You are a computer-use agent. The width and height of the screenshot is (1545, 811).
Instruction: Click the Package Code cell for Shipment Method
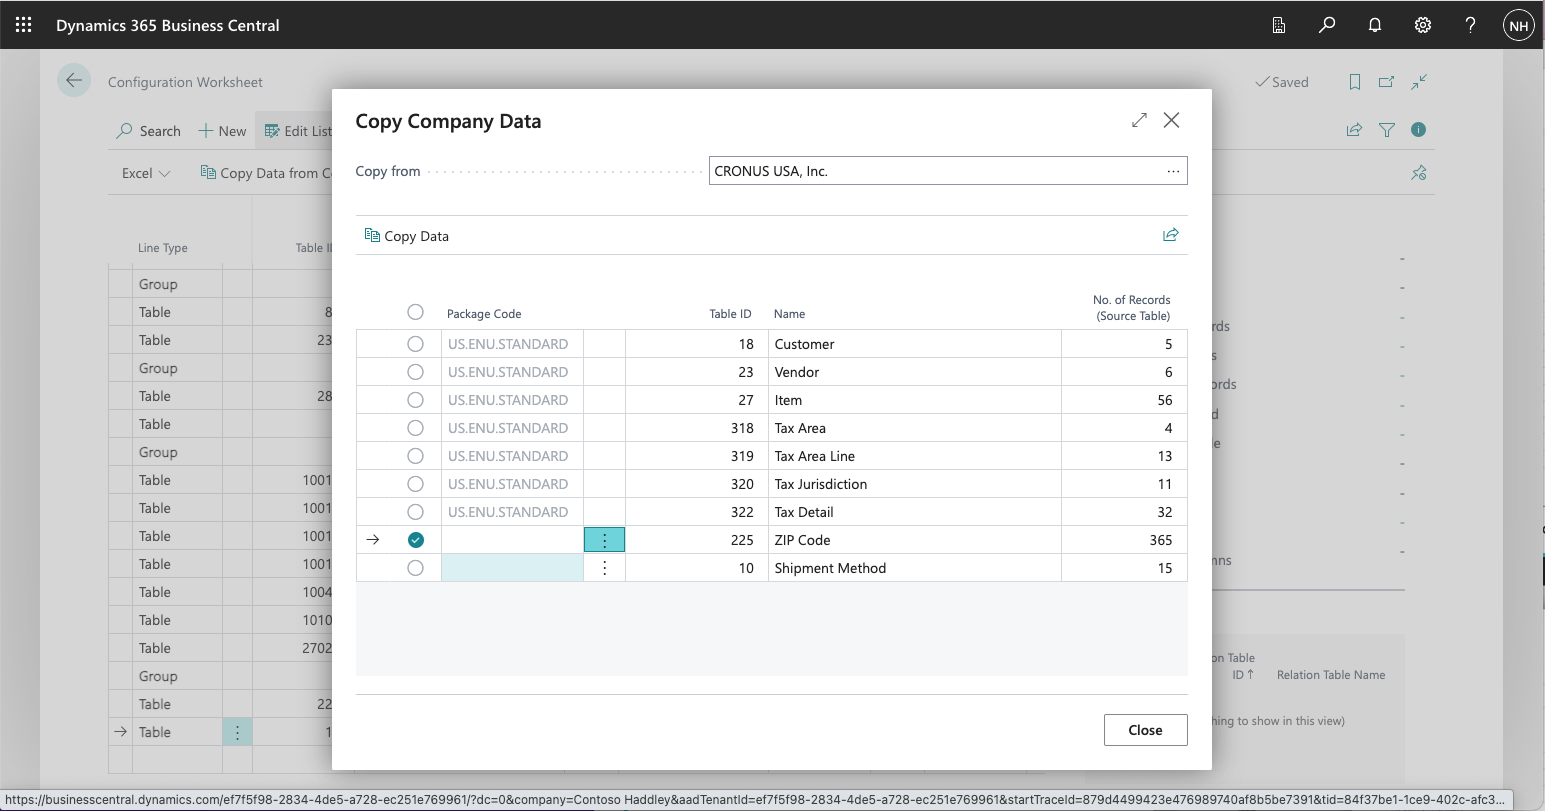[512, 568]
